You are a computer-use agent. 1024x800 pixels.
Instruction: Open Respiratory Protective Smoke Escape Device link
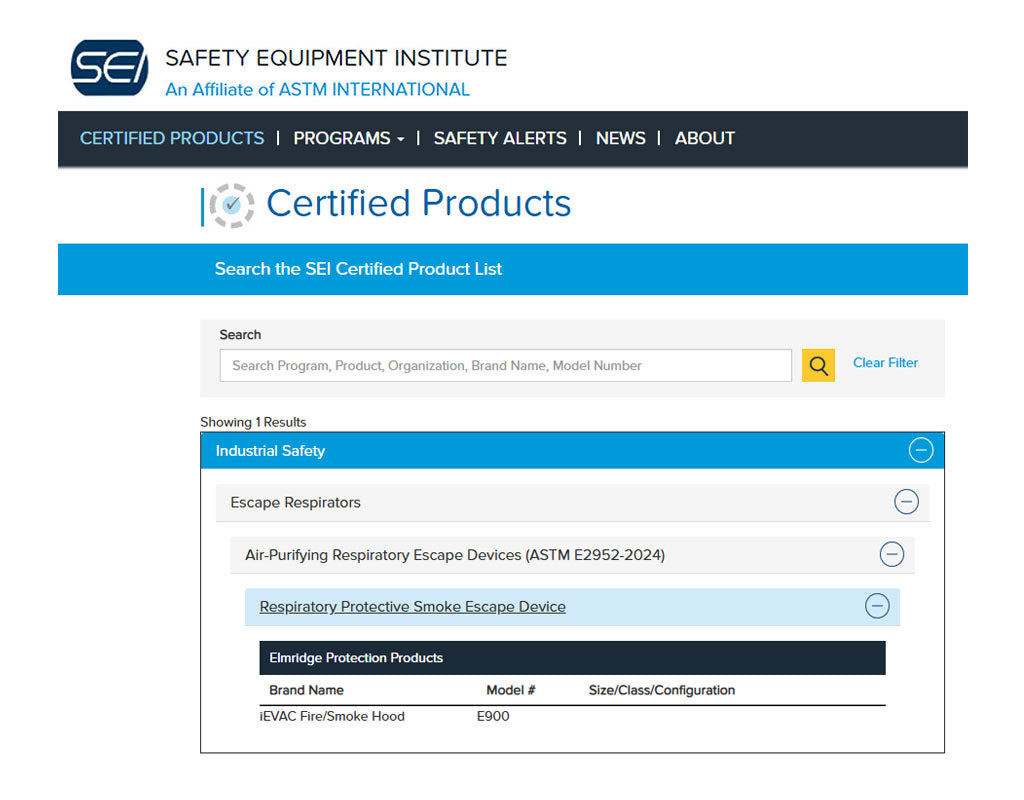tap(413, 607)
